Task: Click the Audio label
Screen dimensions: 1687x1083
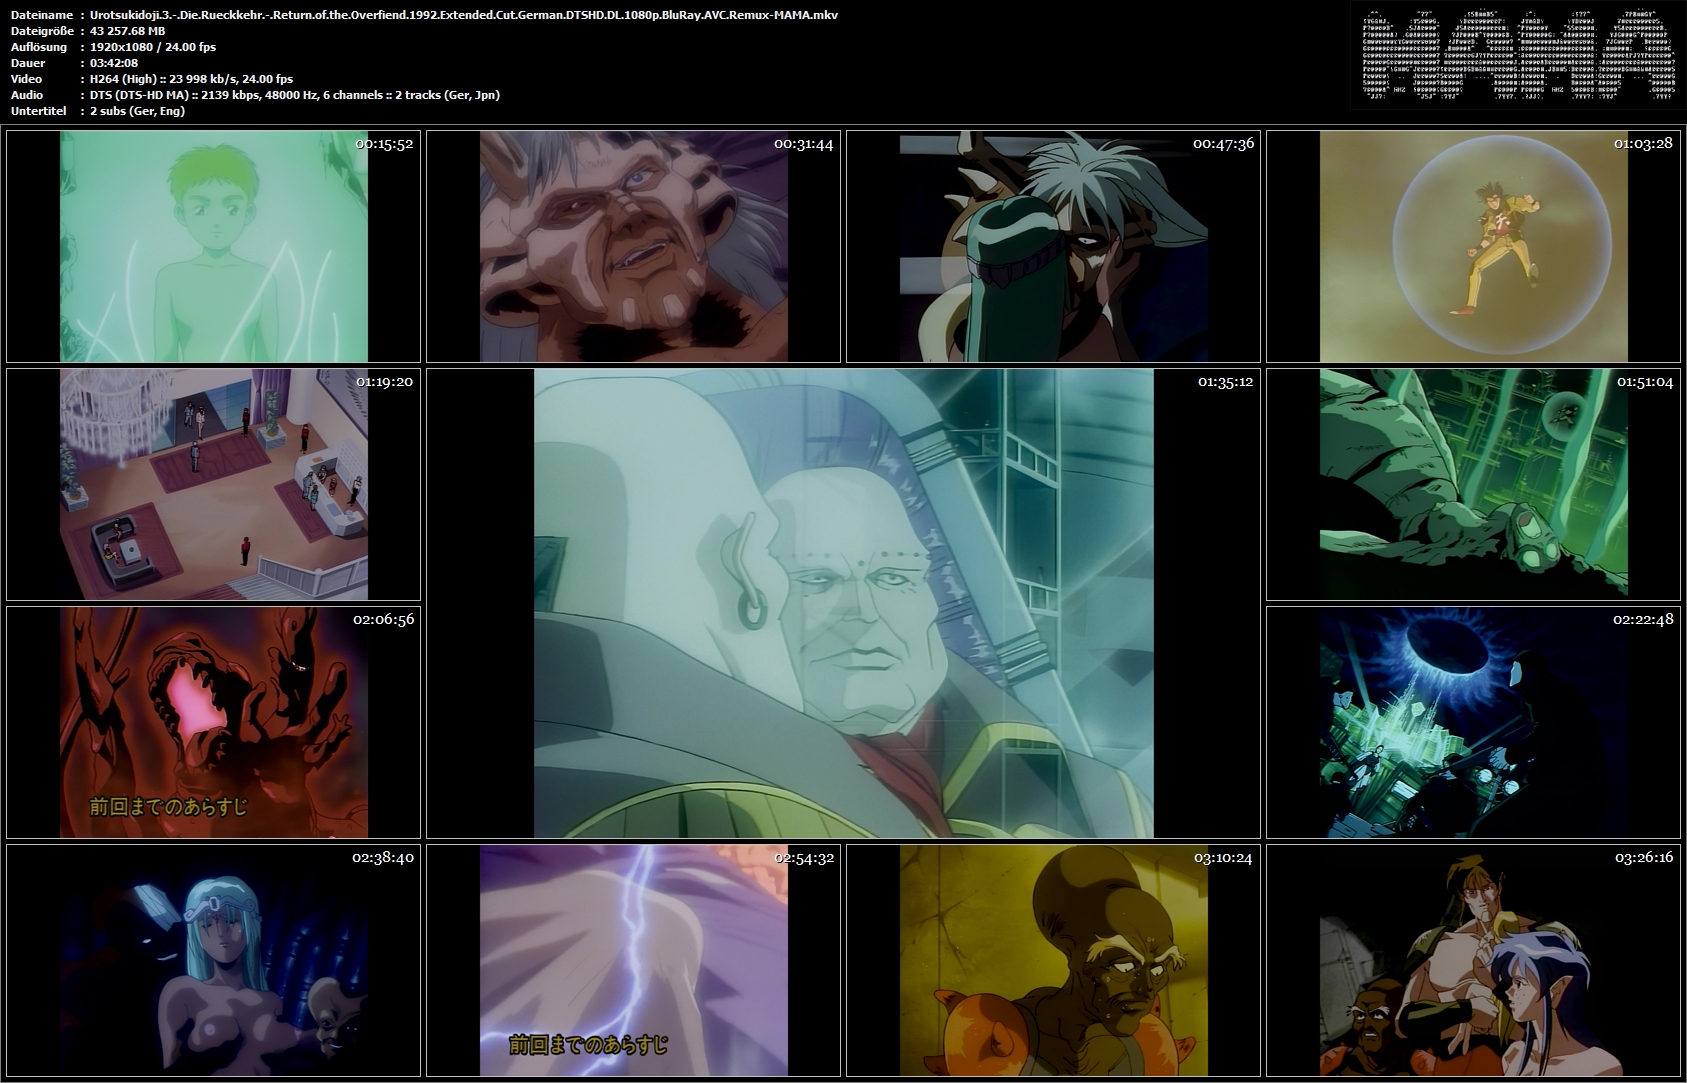Action: pyautogui.click(x=25, y=95)
